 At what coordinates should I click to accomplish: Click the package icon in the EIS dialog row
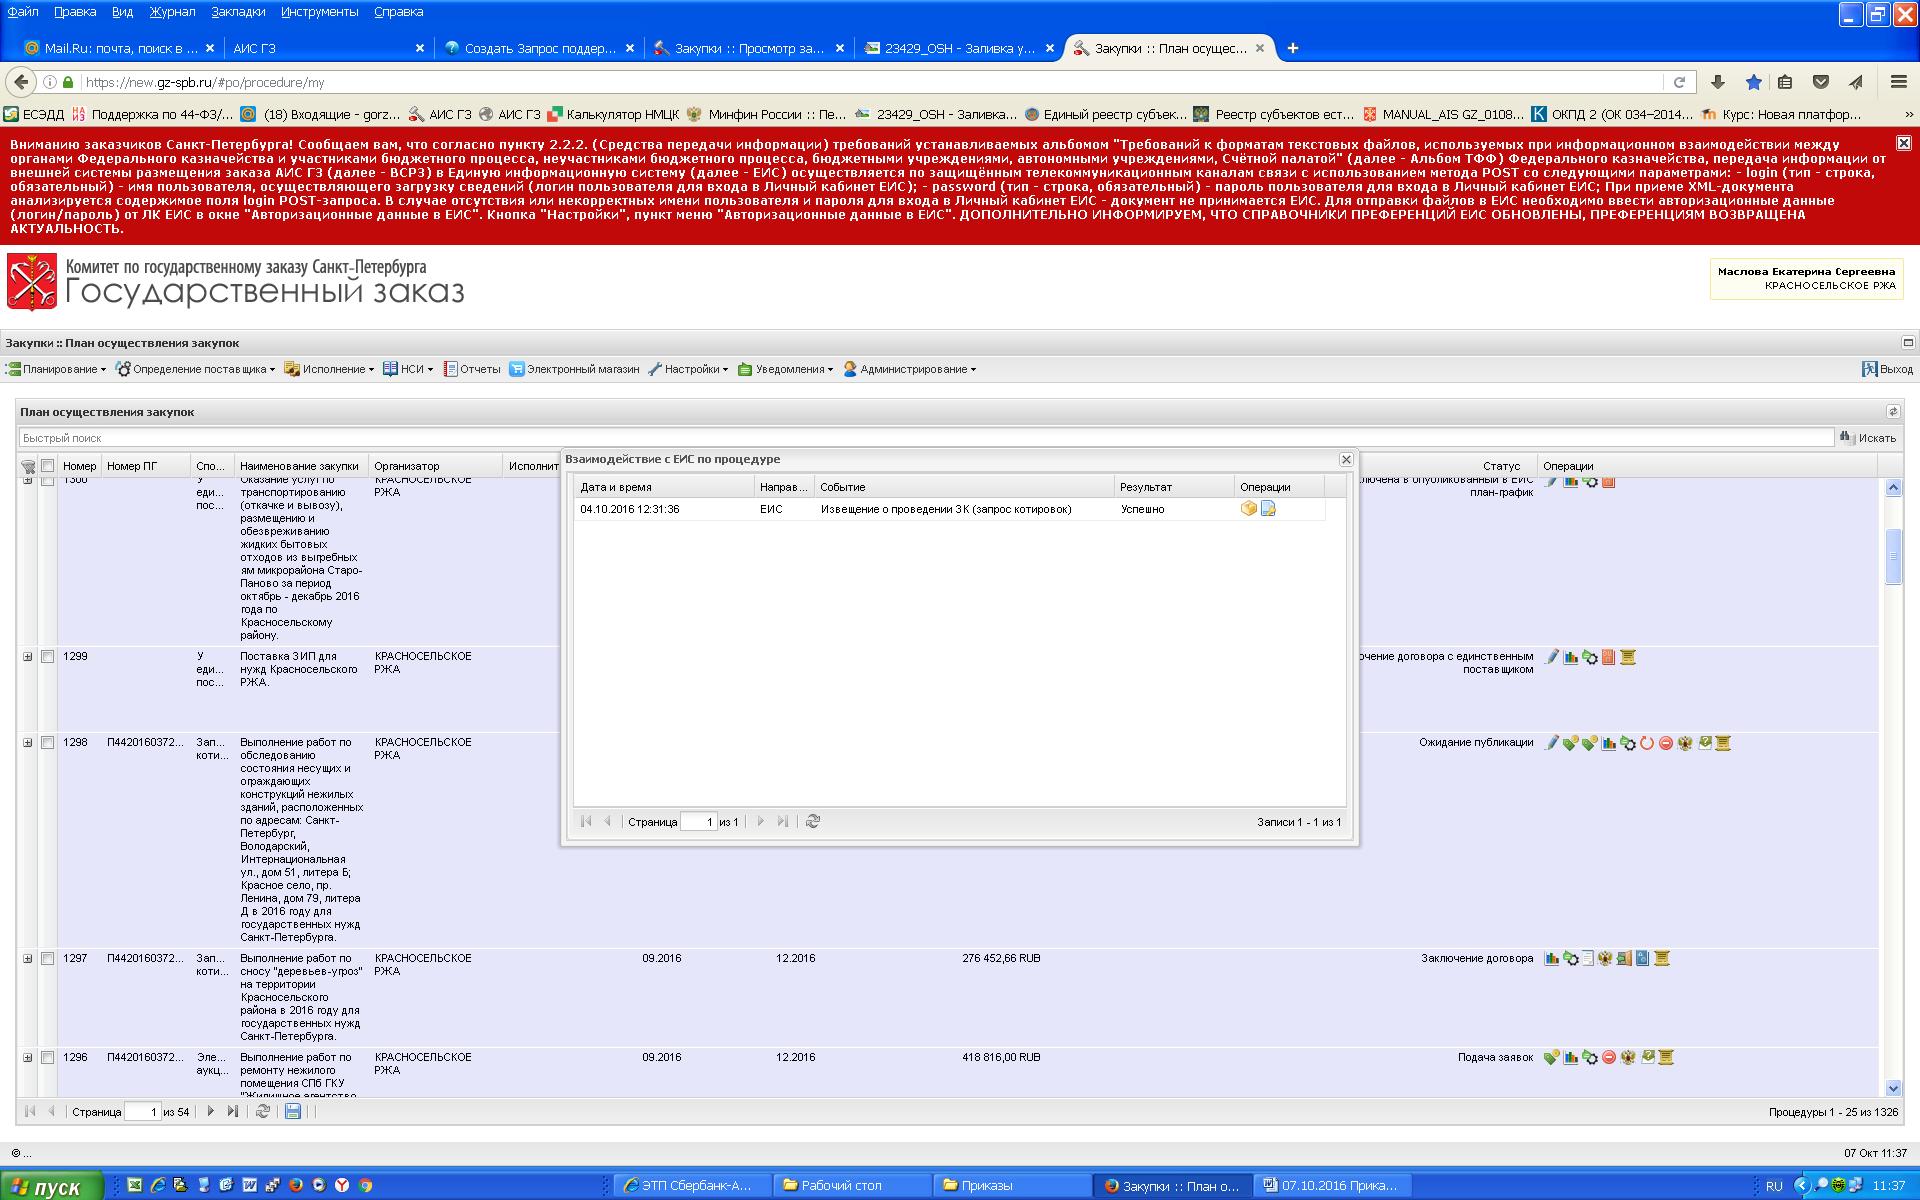1248,509
